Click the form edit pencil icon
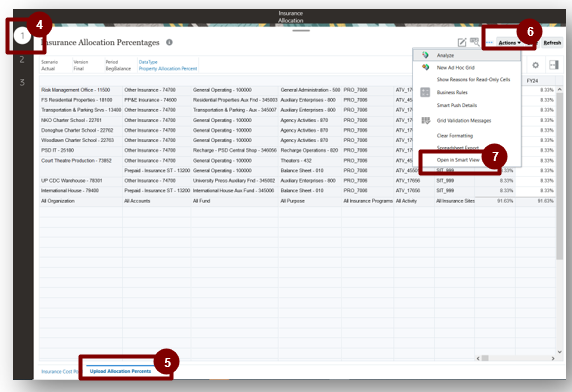 coord(462,42)
